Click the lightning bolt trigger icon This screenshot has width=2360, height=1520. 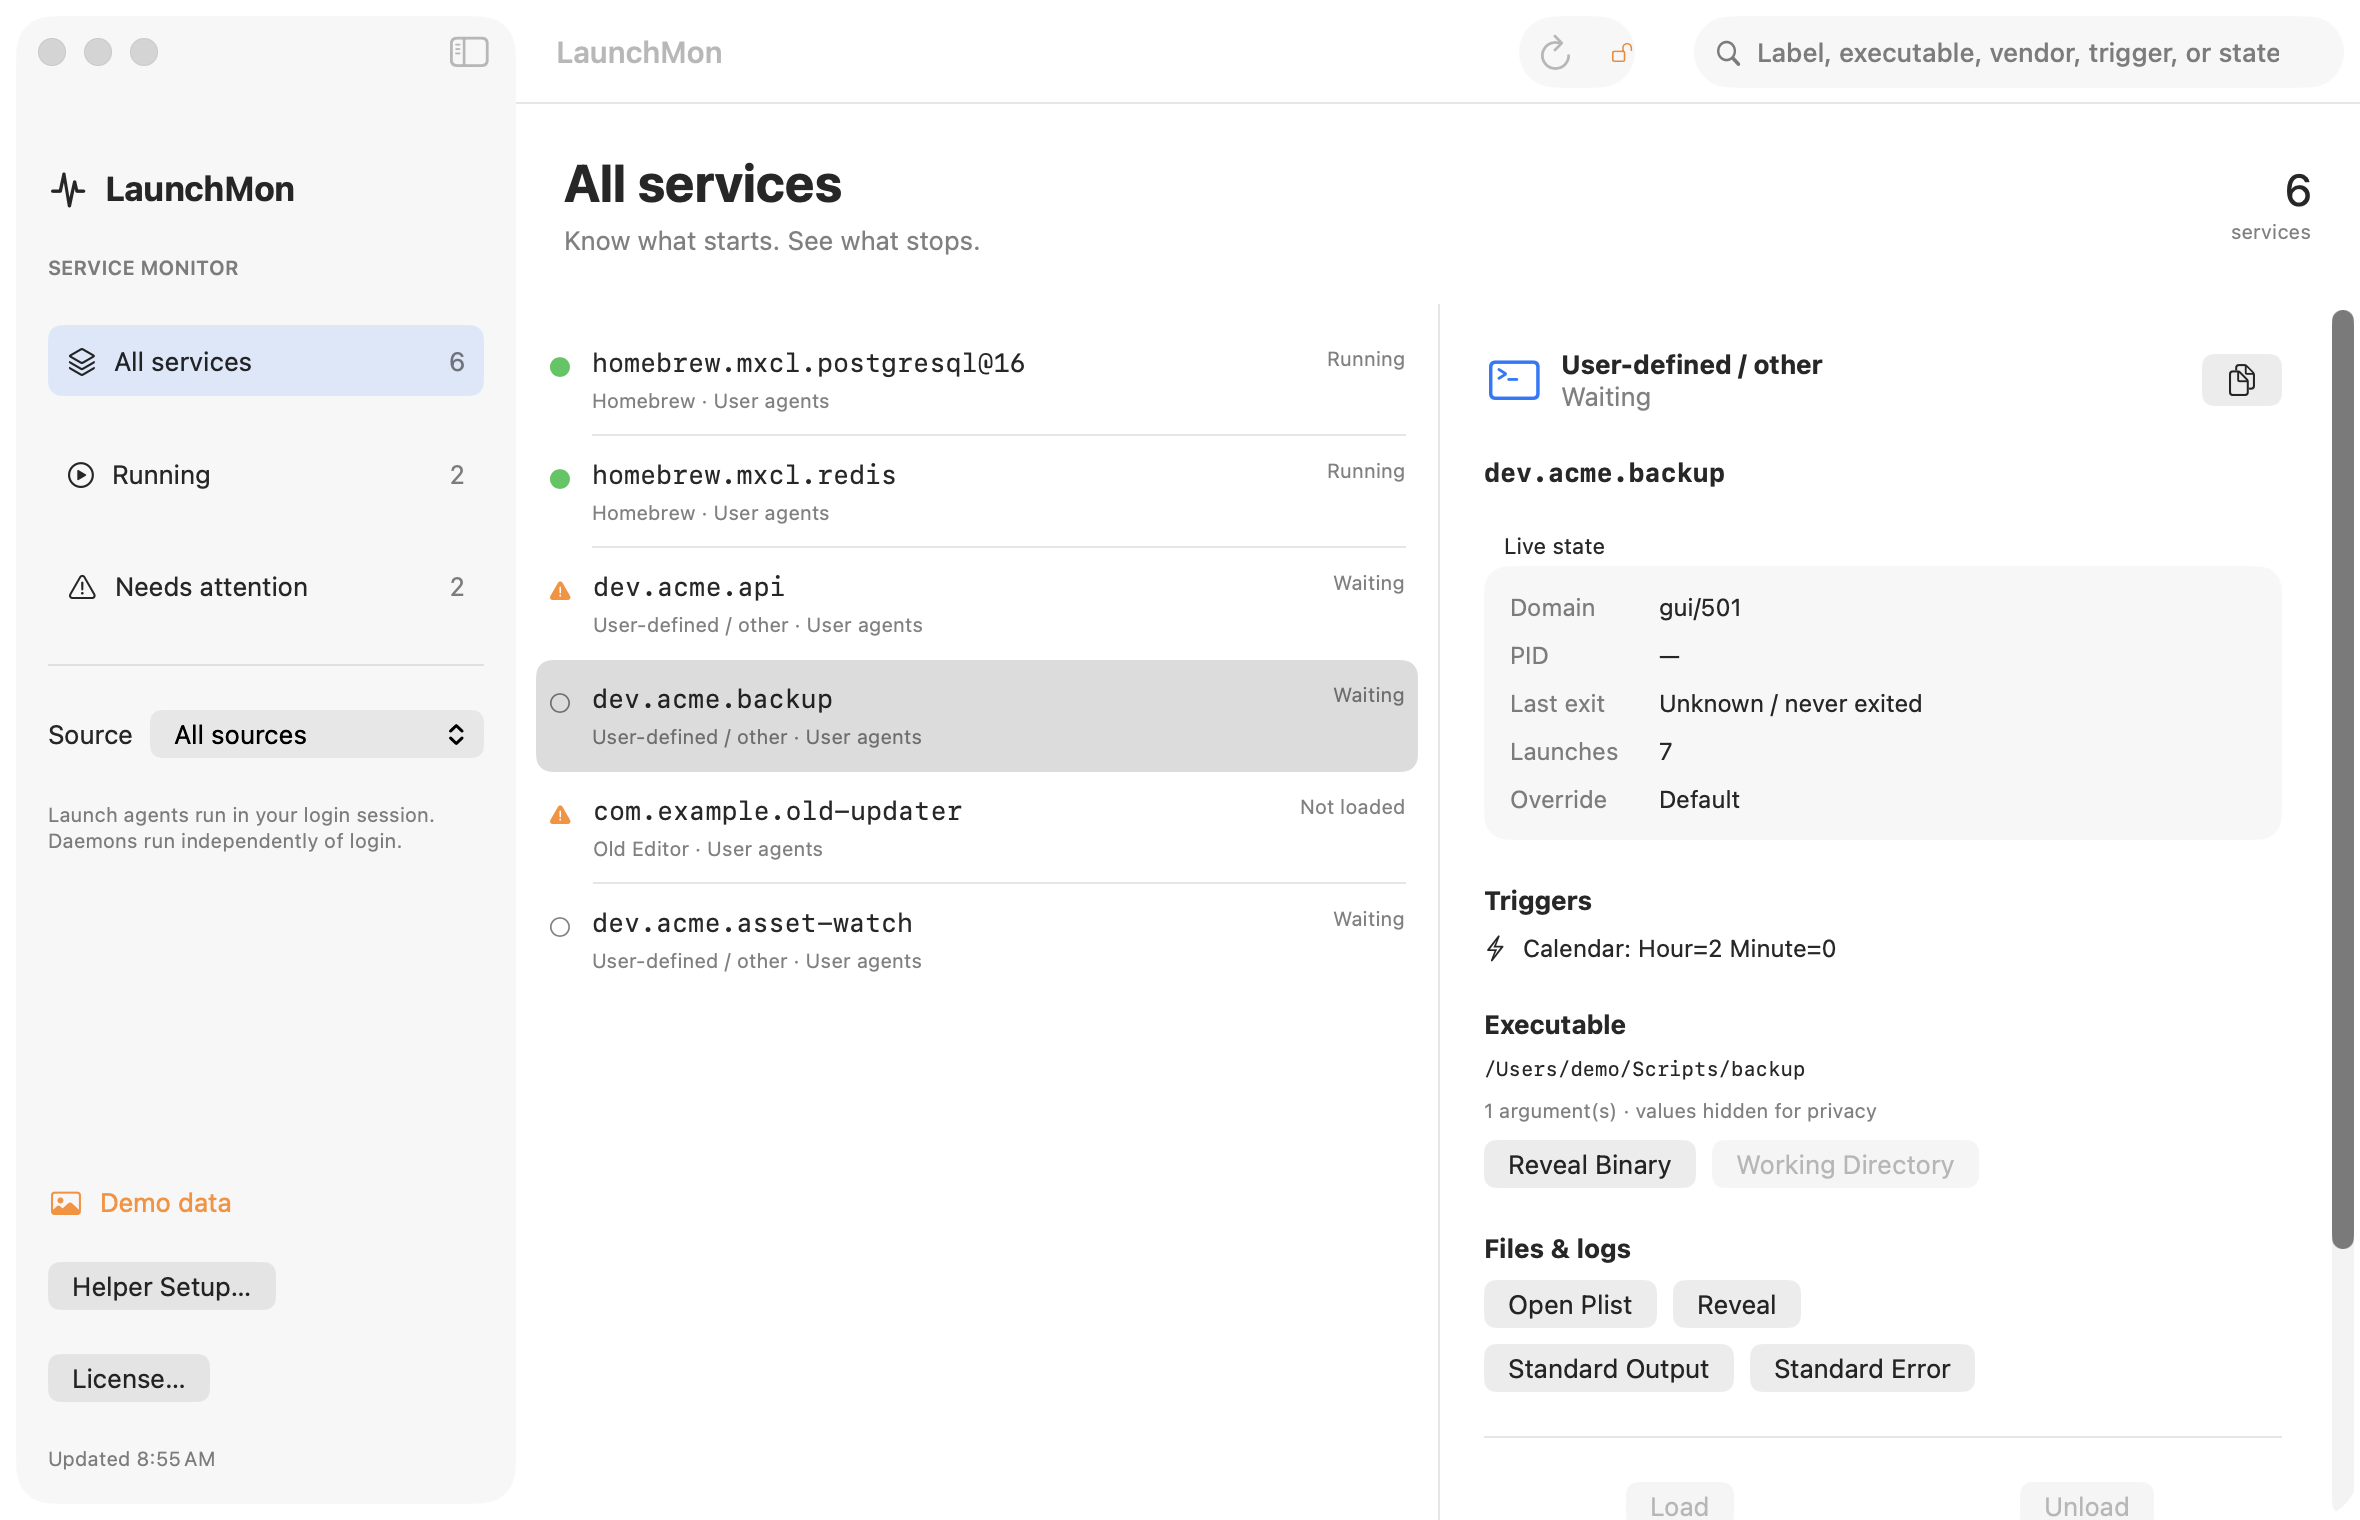click(1495, 948)
